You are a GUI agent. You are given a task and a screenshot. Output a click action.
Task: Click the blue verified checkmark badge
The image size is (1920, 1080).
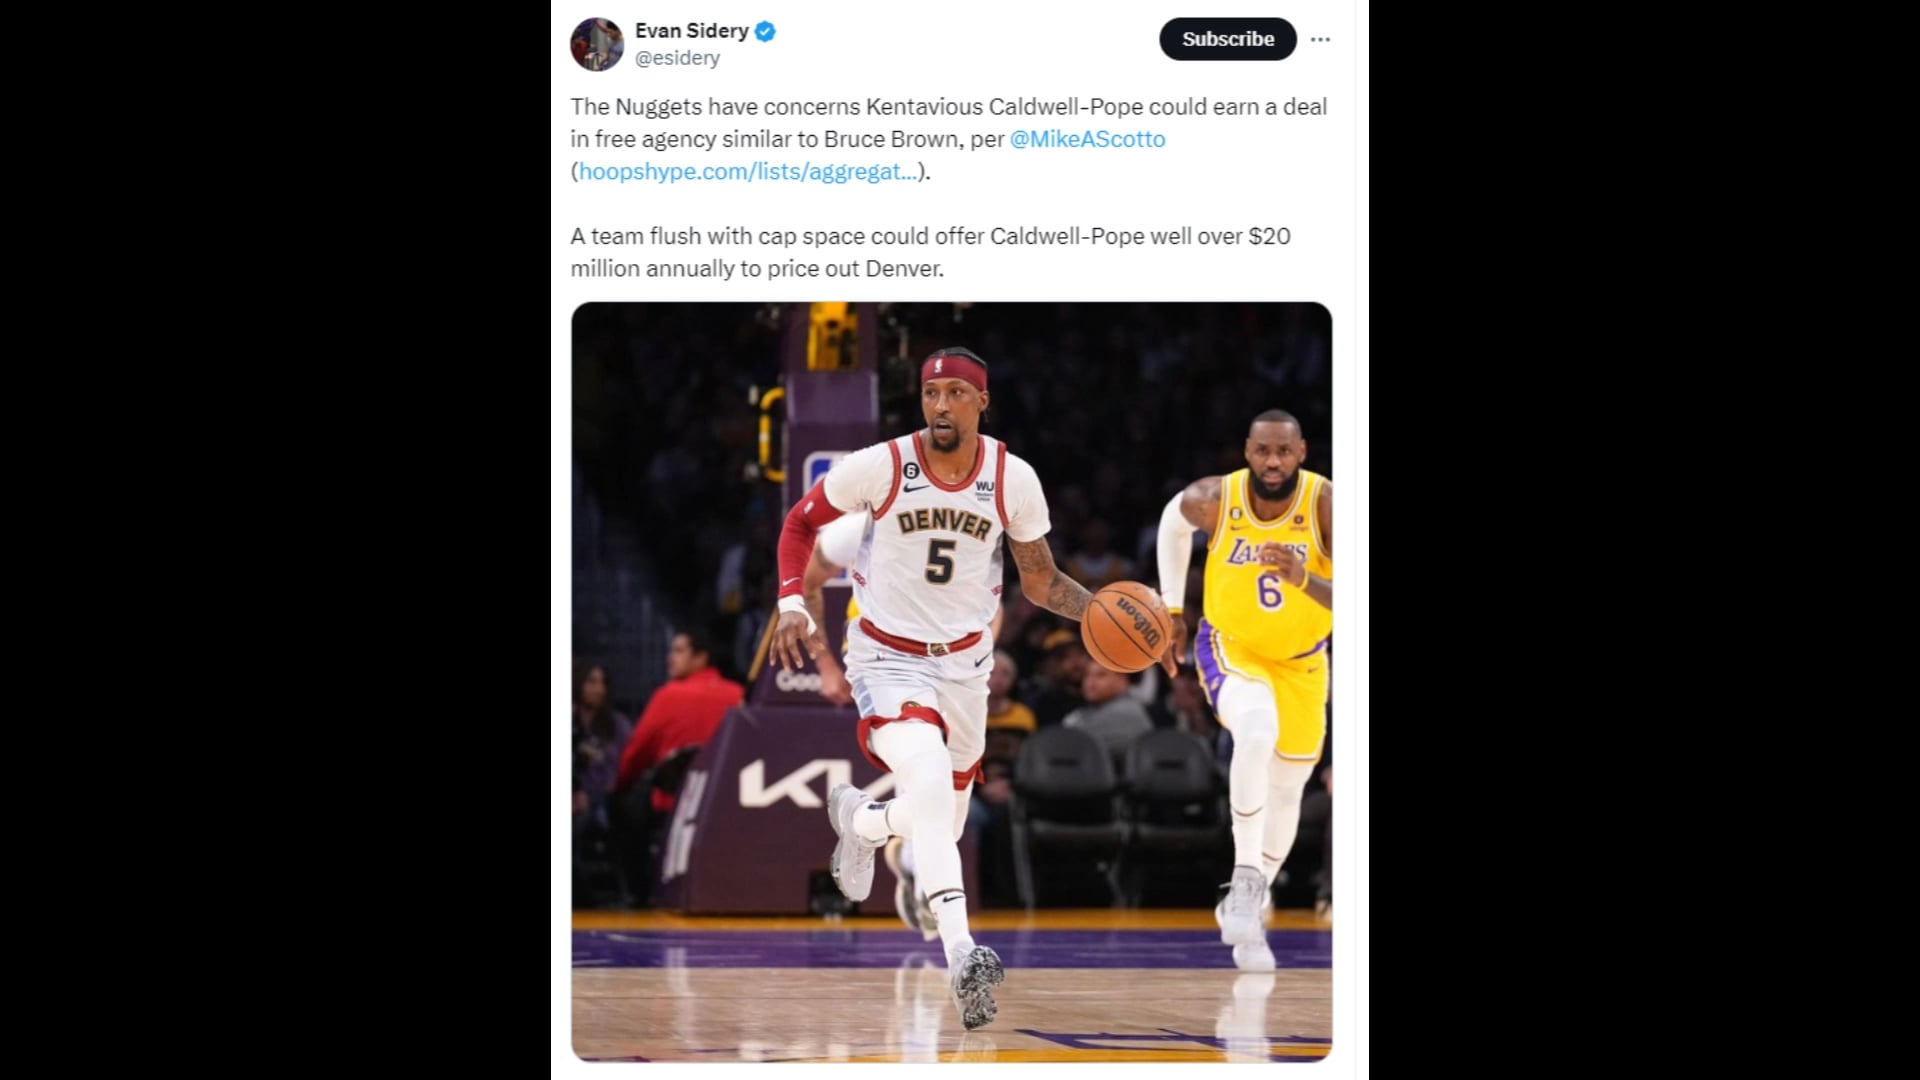[765, 32]
